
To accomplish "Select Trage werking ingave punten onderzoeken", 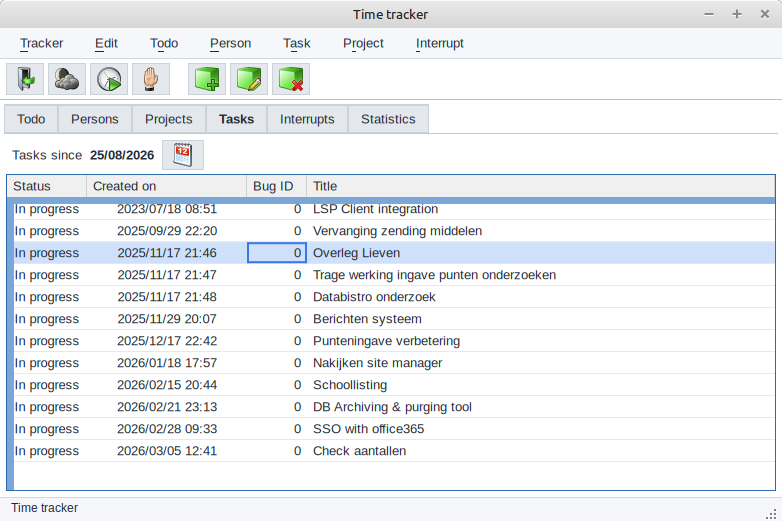I will [434, 275].
